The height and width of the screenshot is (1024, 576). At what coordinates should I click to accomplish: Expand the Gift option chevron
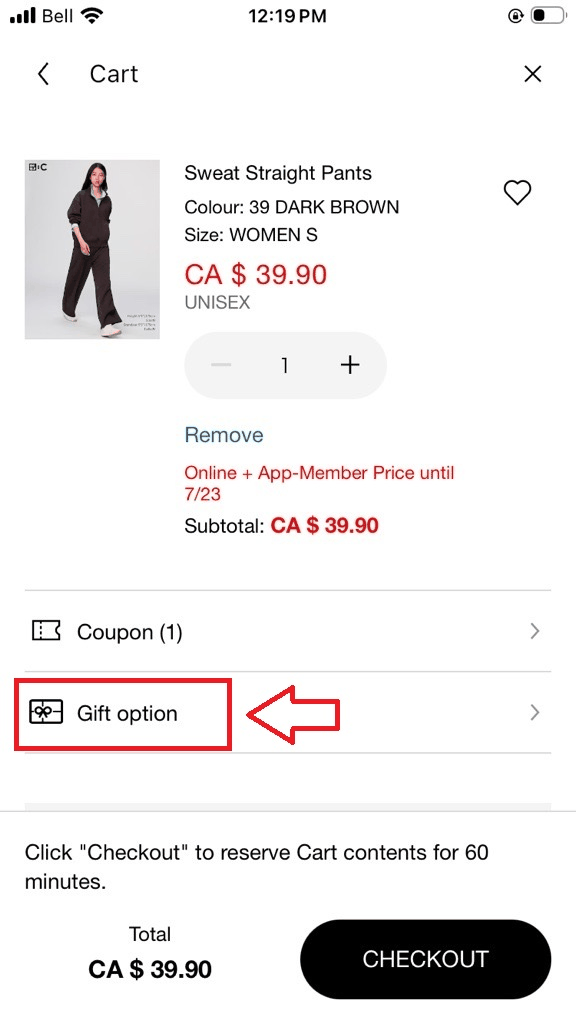pyautogui.click(x=535, y=712)
